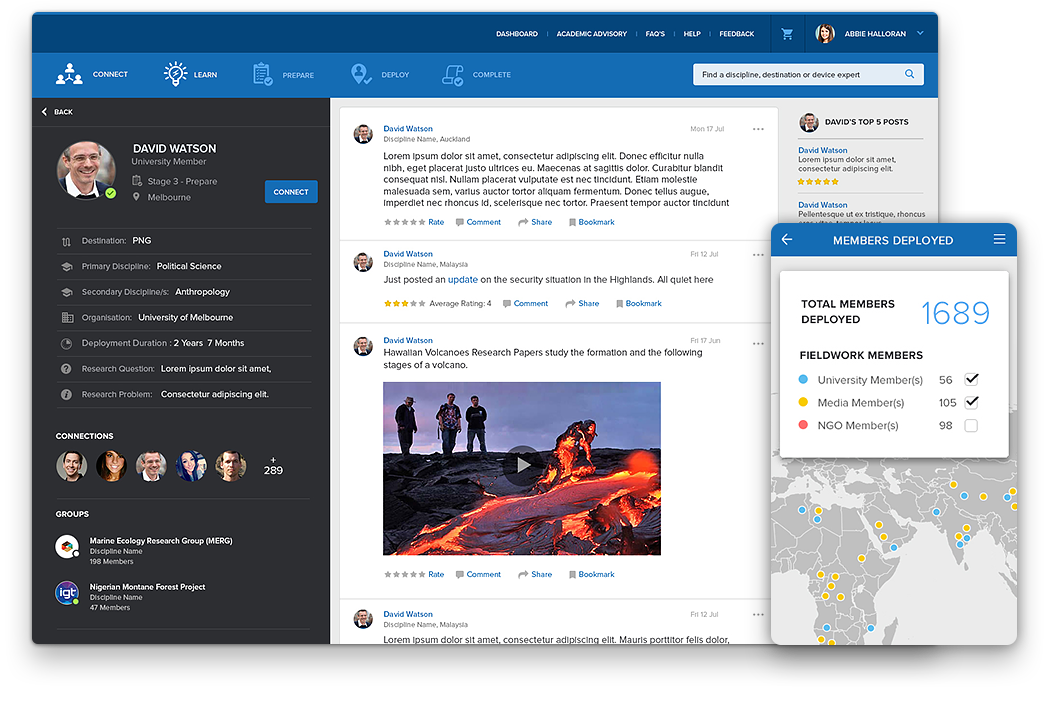Share the security update post
Viewport: 1050px width, 703px height.
point(582,303)
